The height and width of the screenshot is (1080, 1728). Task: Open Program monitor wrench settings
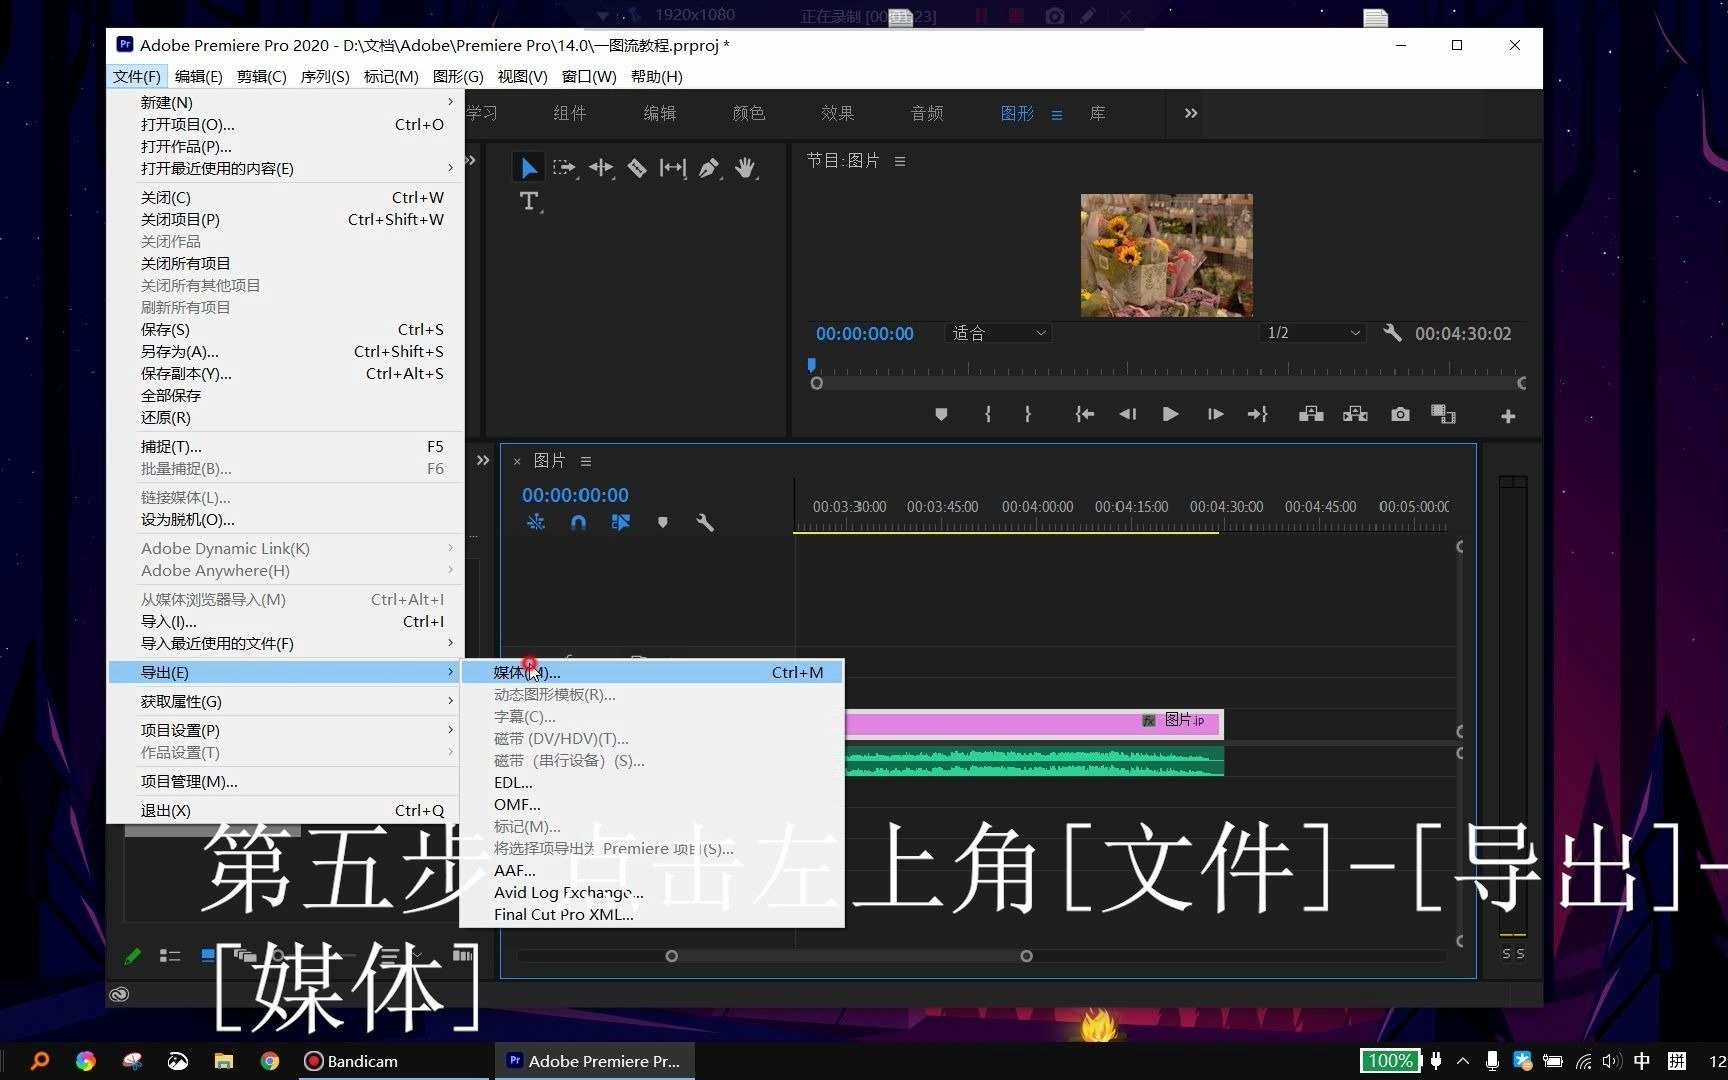point(1392,333)
